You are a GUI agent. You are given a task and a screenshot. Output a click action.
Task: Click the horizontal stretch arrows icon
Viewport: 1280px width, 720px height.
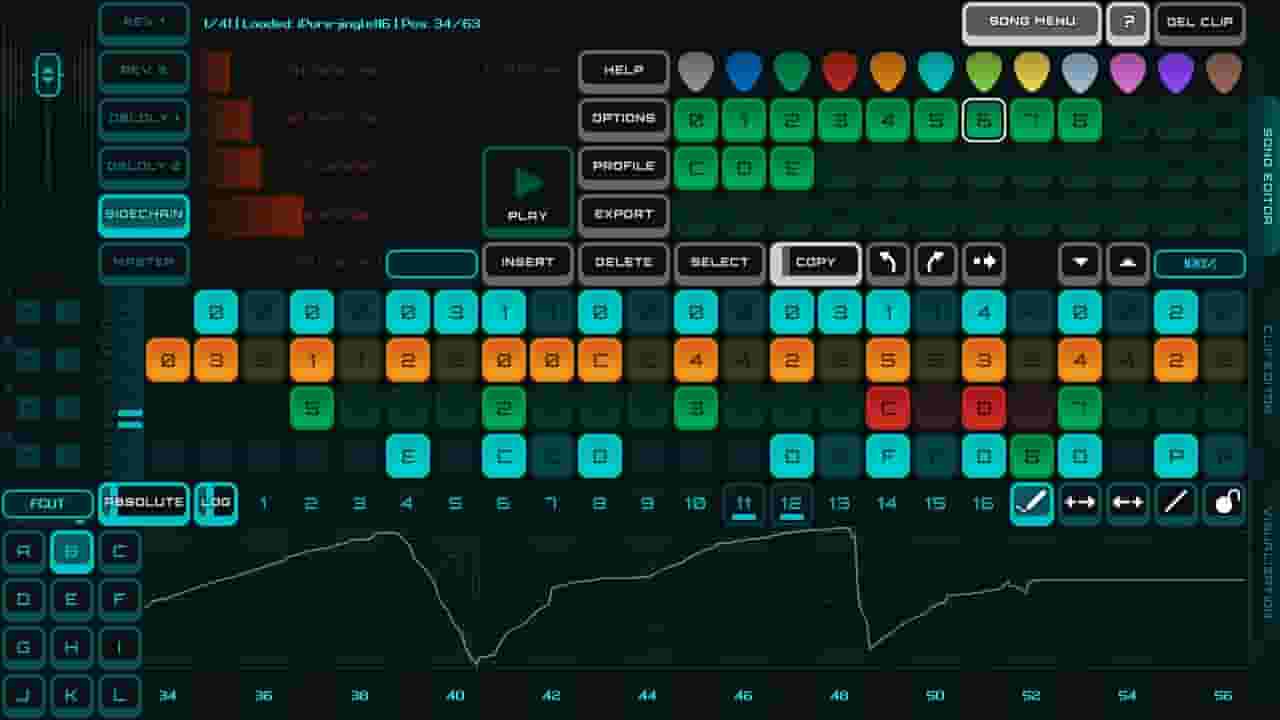tap(1080, 504)
